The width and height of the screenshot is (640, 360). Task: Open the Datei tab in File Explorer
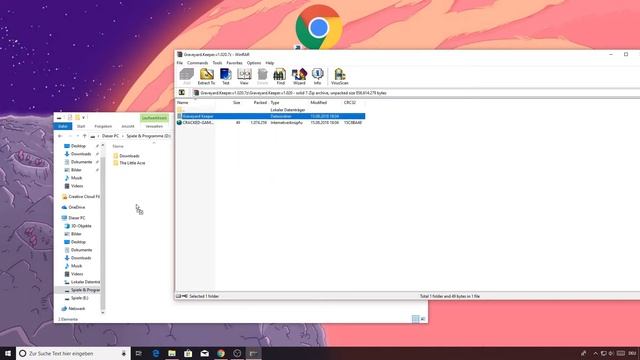click(62, 126)
